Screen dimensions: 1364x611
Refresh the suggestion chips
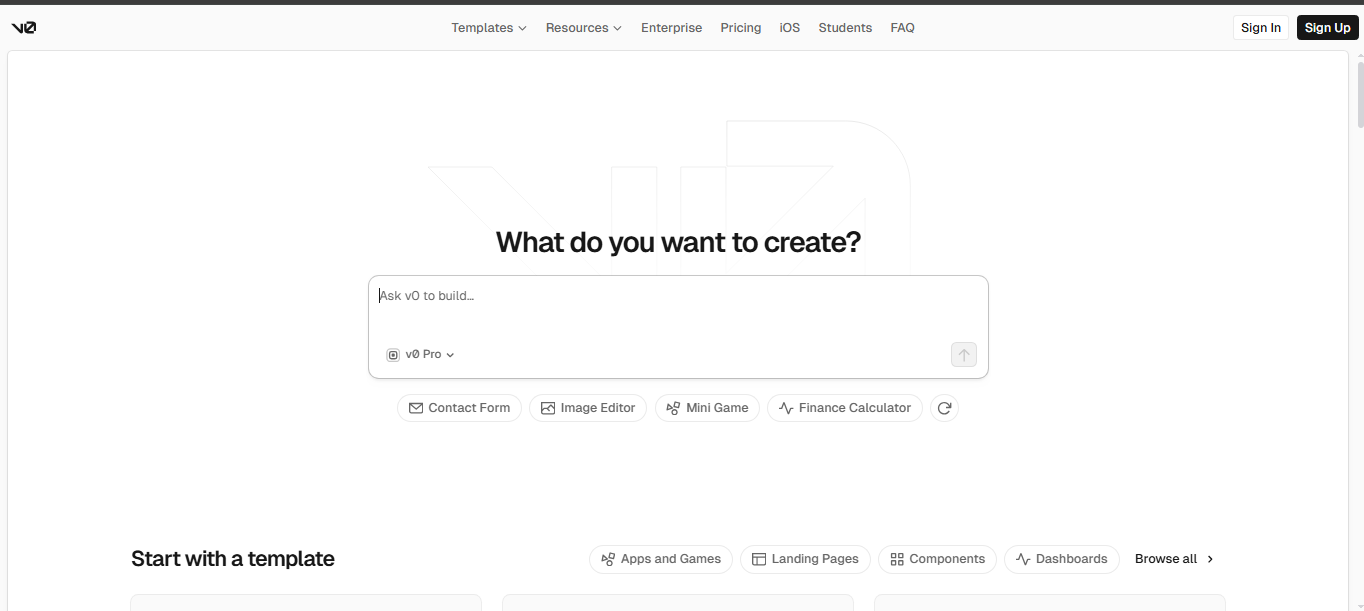[944, 407]
